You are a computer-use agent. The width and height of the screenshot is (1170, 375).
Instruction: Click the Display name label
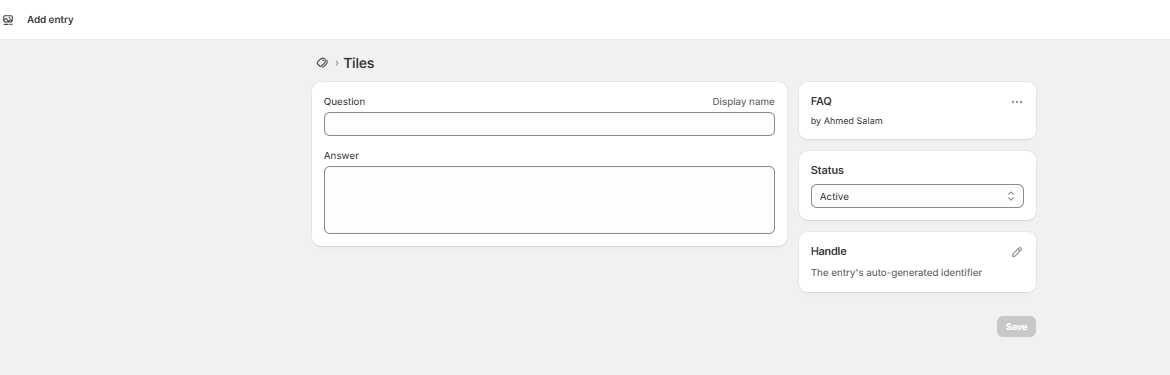(x=743, y=102)
